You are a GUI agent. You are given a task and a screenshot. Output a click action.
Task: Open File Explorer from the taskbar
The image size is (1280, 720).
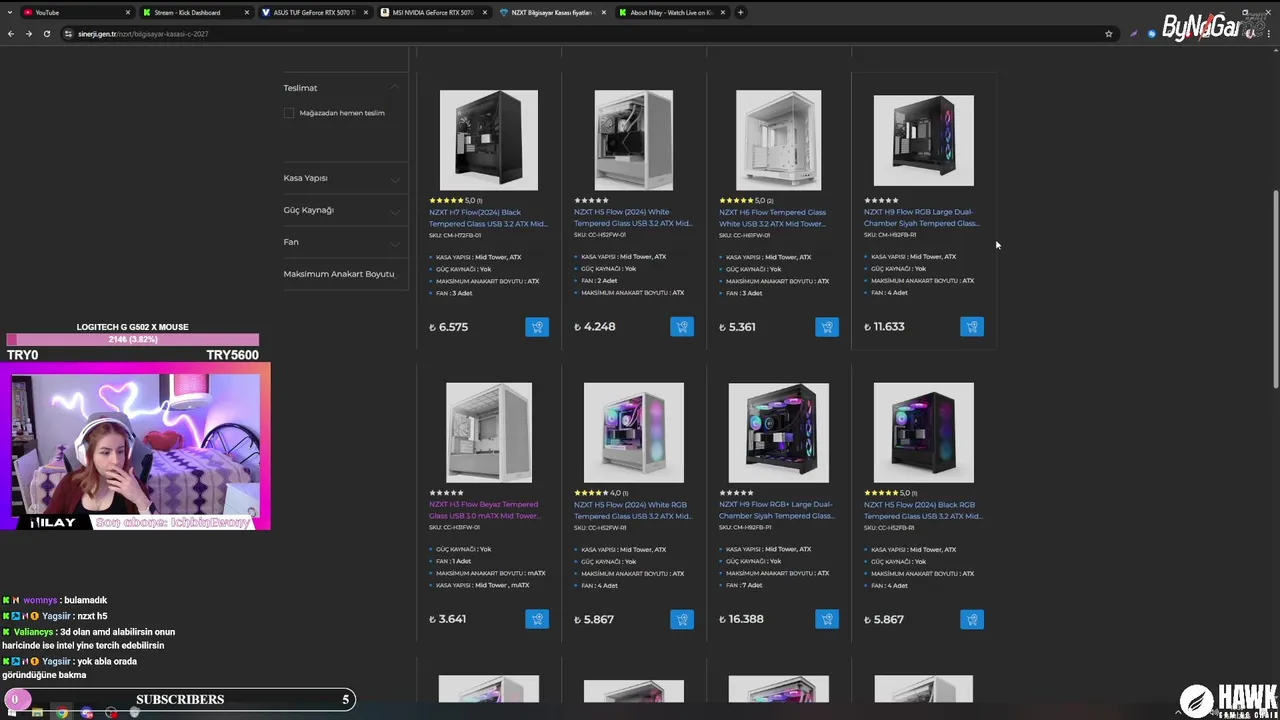point(37,712)
